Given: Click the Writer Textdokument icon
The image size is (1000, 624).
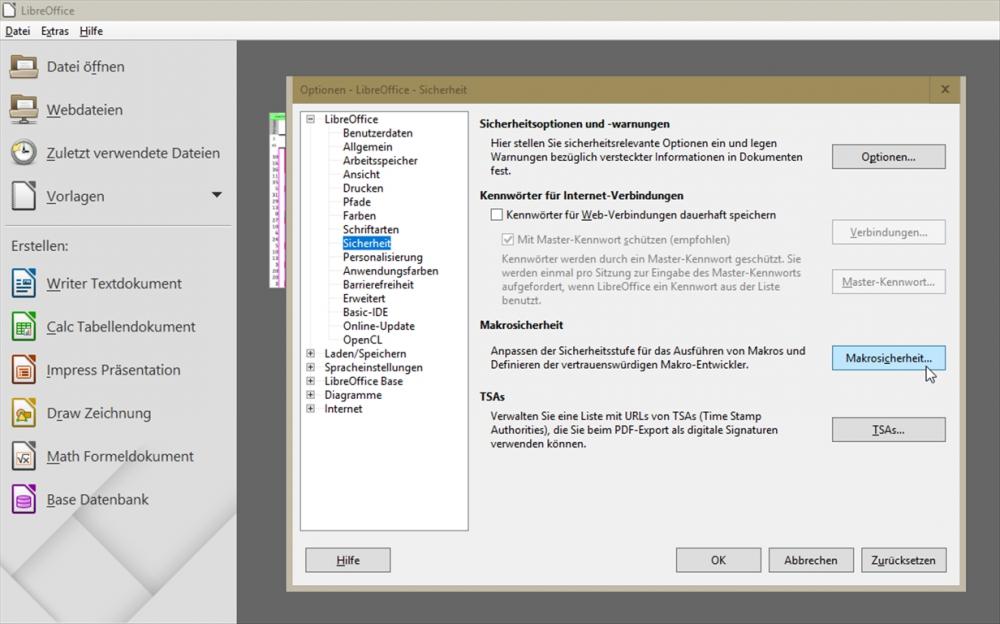Looking at the screenshot, I should click(x=24, y=283).
